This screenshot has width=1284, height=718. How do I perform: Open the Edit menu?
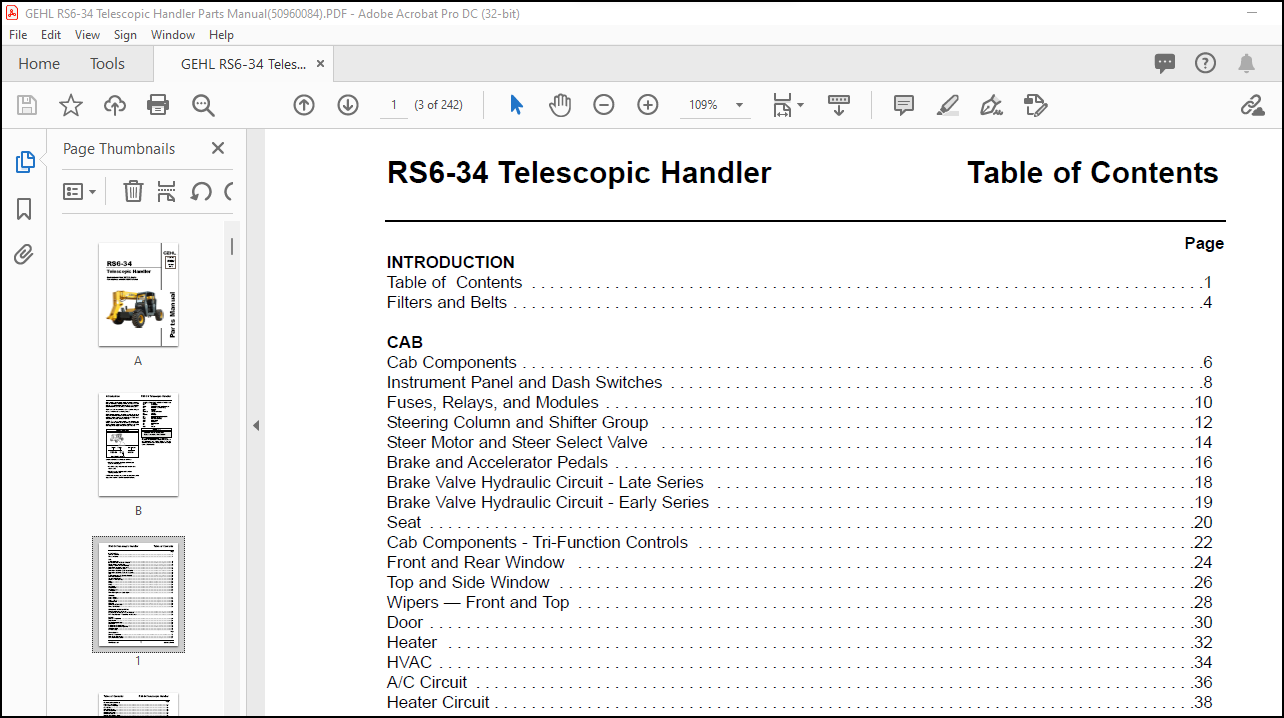pos(51,34)
